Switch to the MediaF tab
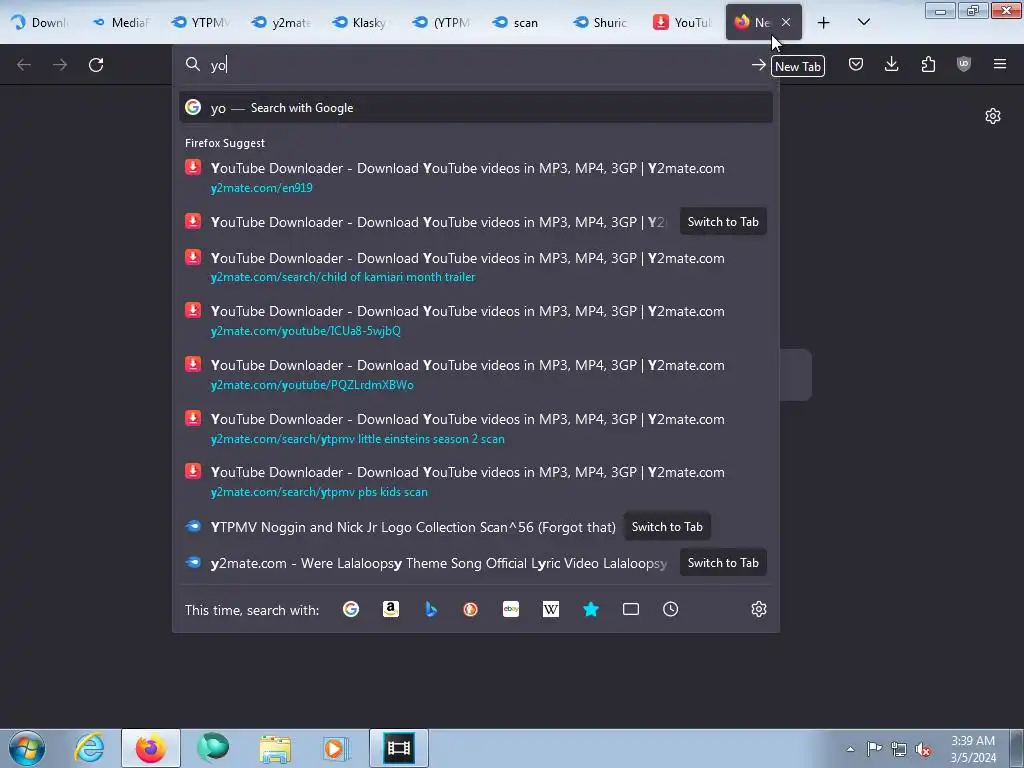1024x768 pixels. click(x=121, y=22)
